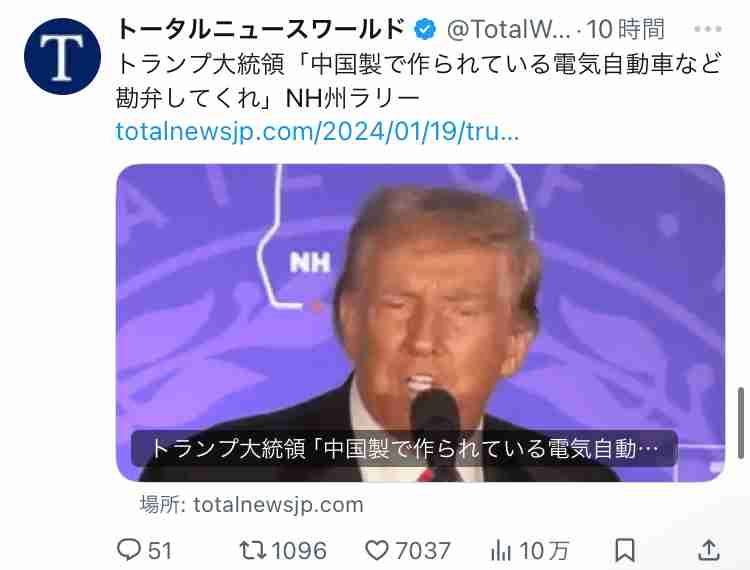This screenshot has height=570, width=750.
Task: Click the share upload icon
Action: [709, 550]
